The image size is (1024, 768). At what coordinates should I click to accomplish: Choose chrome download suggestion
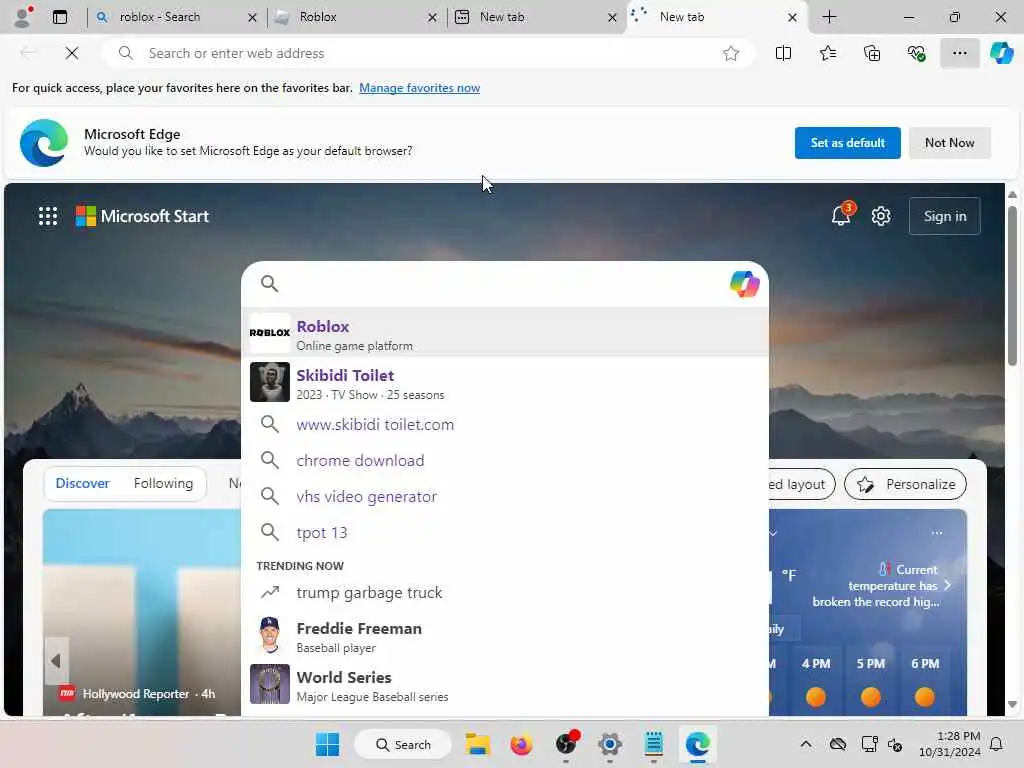click(x=505, y=460)
